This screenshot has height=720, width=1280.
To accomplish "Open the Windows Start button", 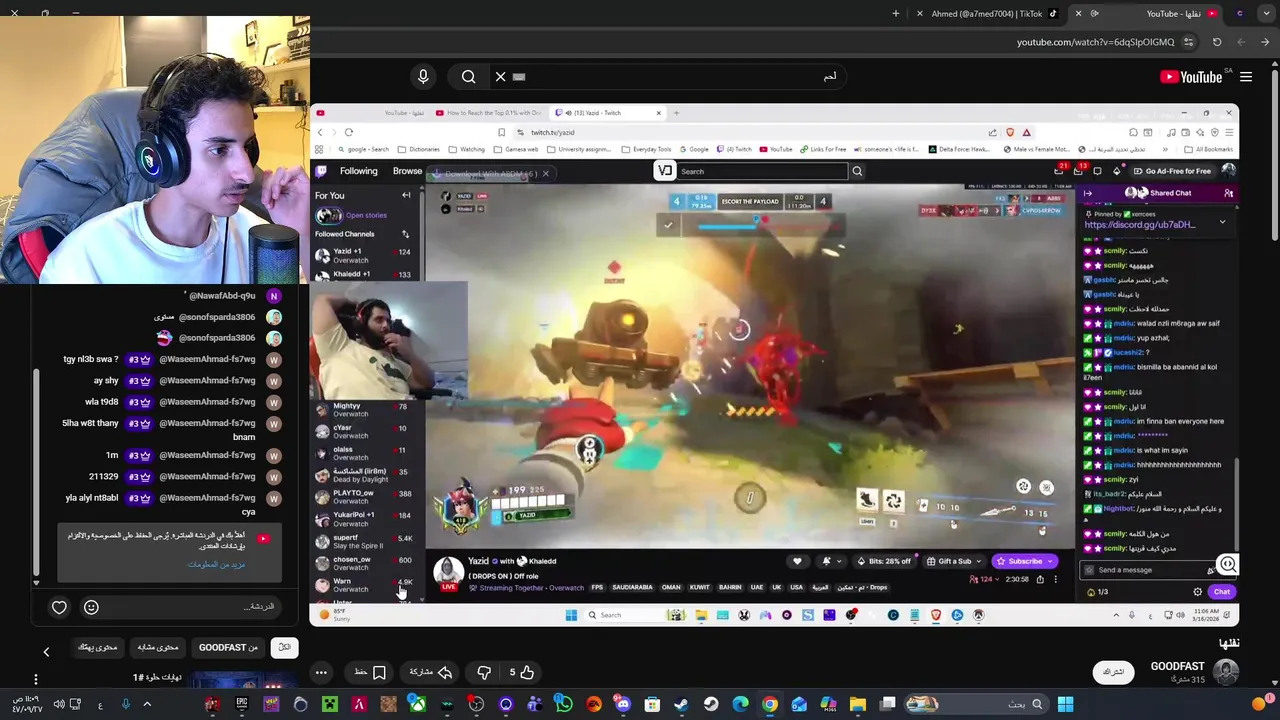I will click(1065, 704).
